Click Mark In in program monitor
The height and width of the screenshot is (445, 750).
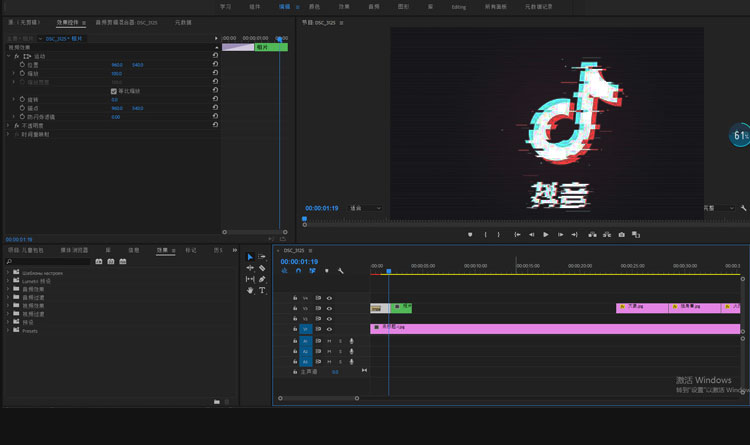pyautogui.click(x=485, y=234)
